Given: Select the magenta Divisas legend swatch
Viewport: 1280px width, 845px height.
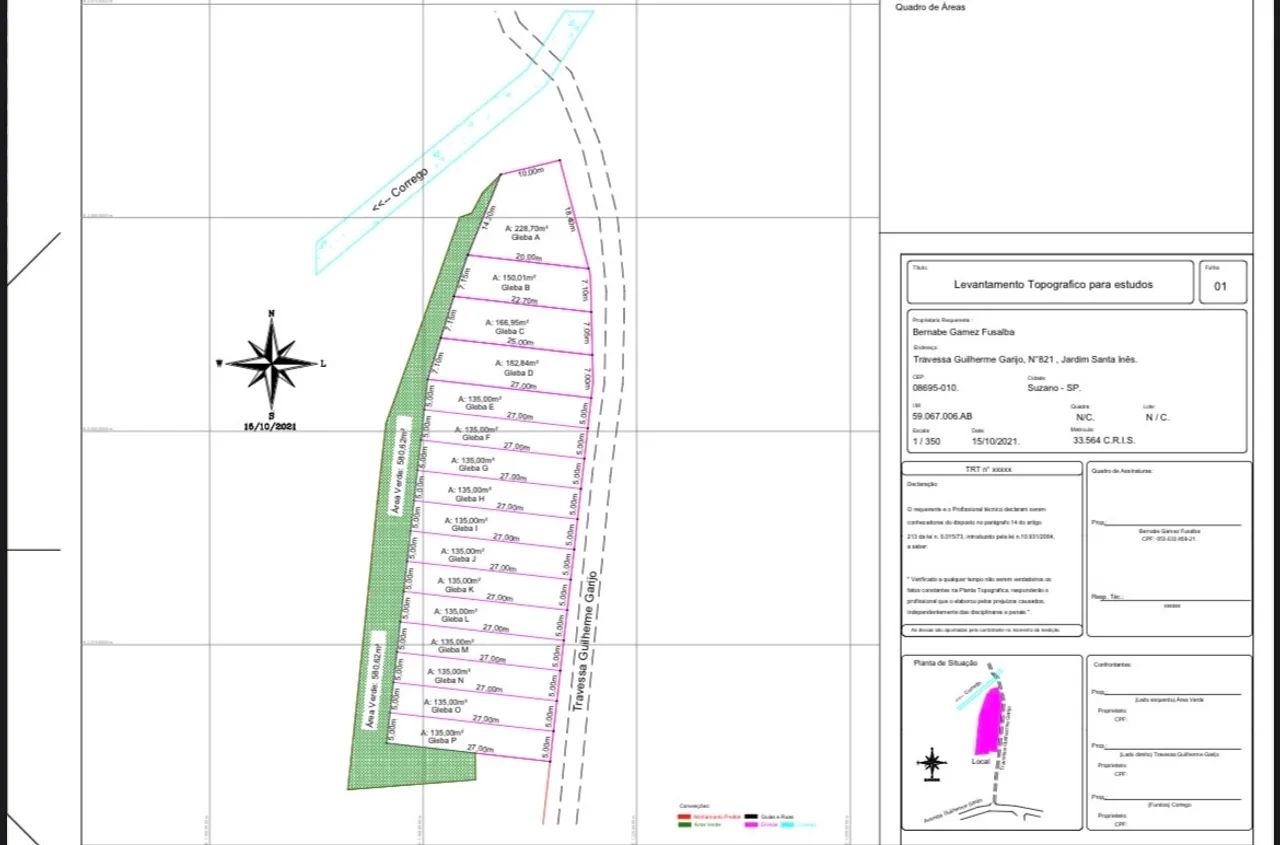Looking at the screenshot, I should (x=752, y=825).
